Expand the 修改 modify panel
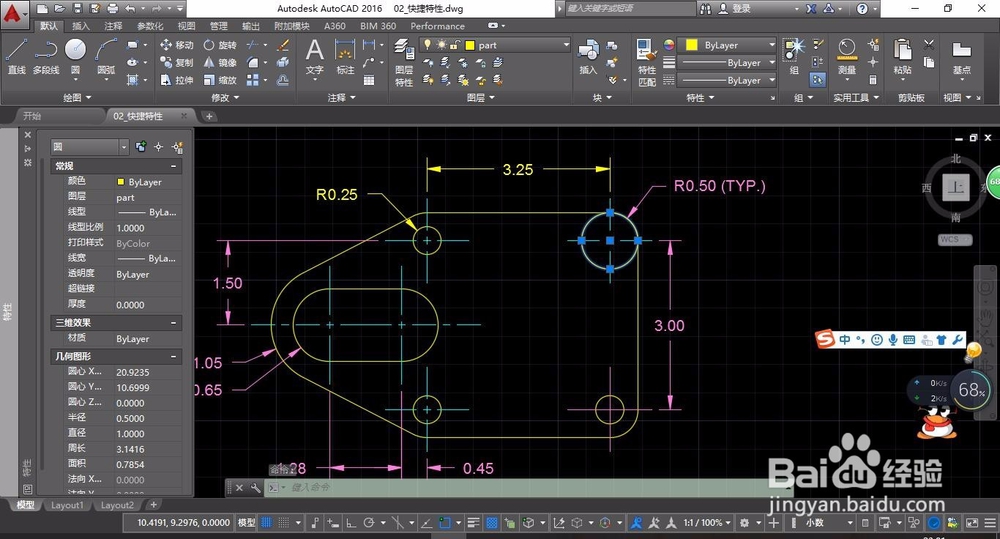The width and height of the screenshot is (1000, 539). (225, 98)
